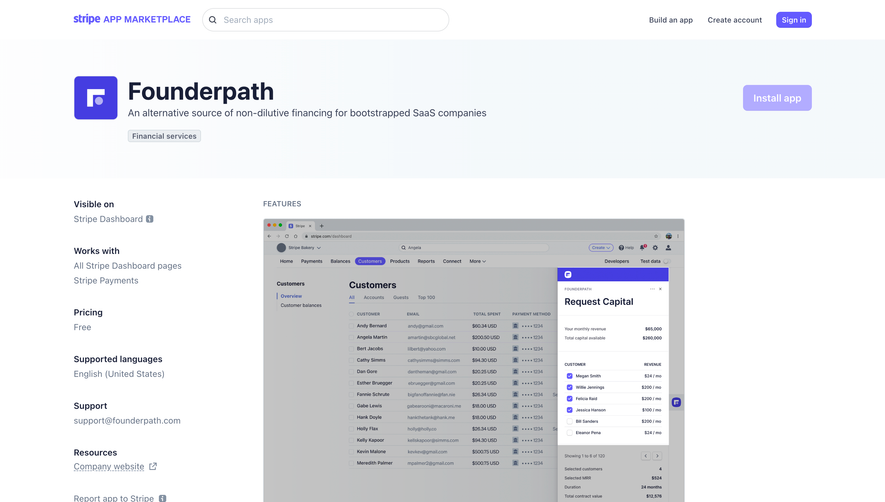This screenshot has height=502, width=885.
Task: In features screenshot, click bank icon in Cathy Simms row
Action: pos(515,360)
